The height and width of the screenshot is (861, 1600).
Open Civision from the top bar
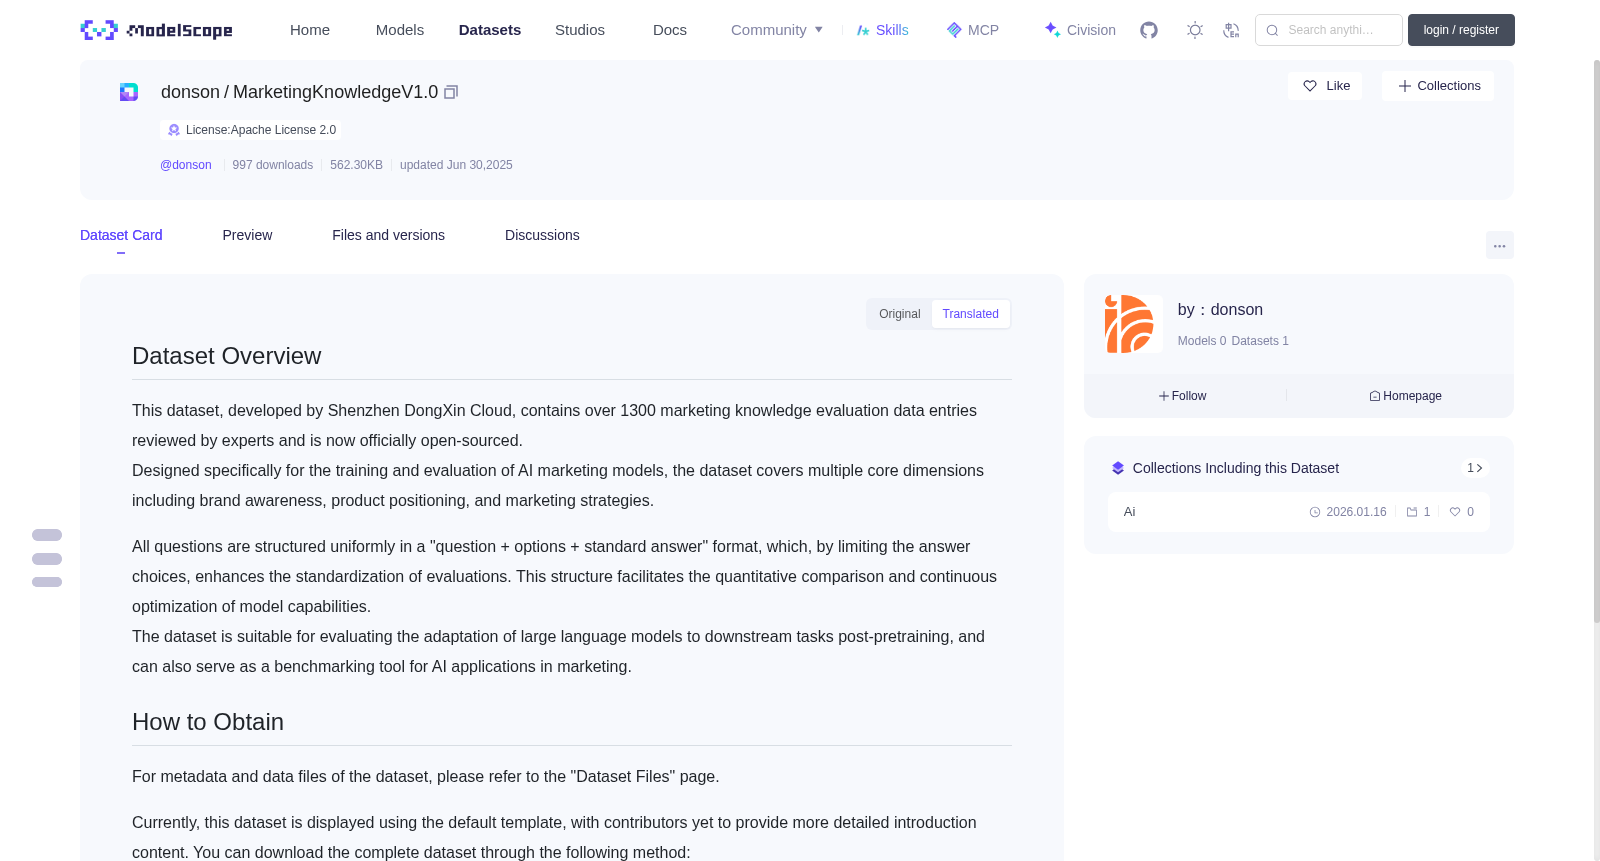[x=1080, y=30]
